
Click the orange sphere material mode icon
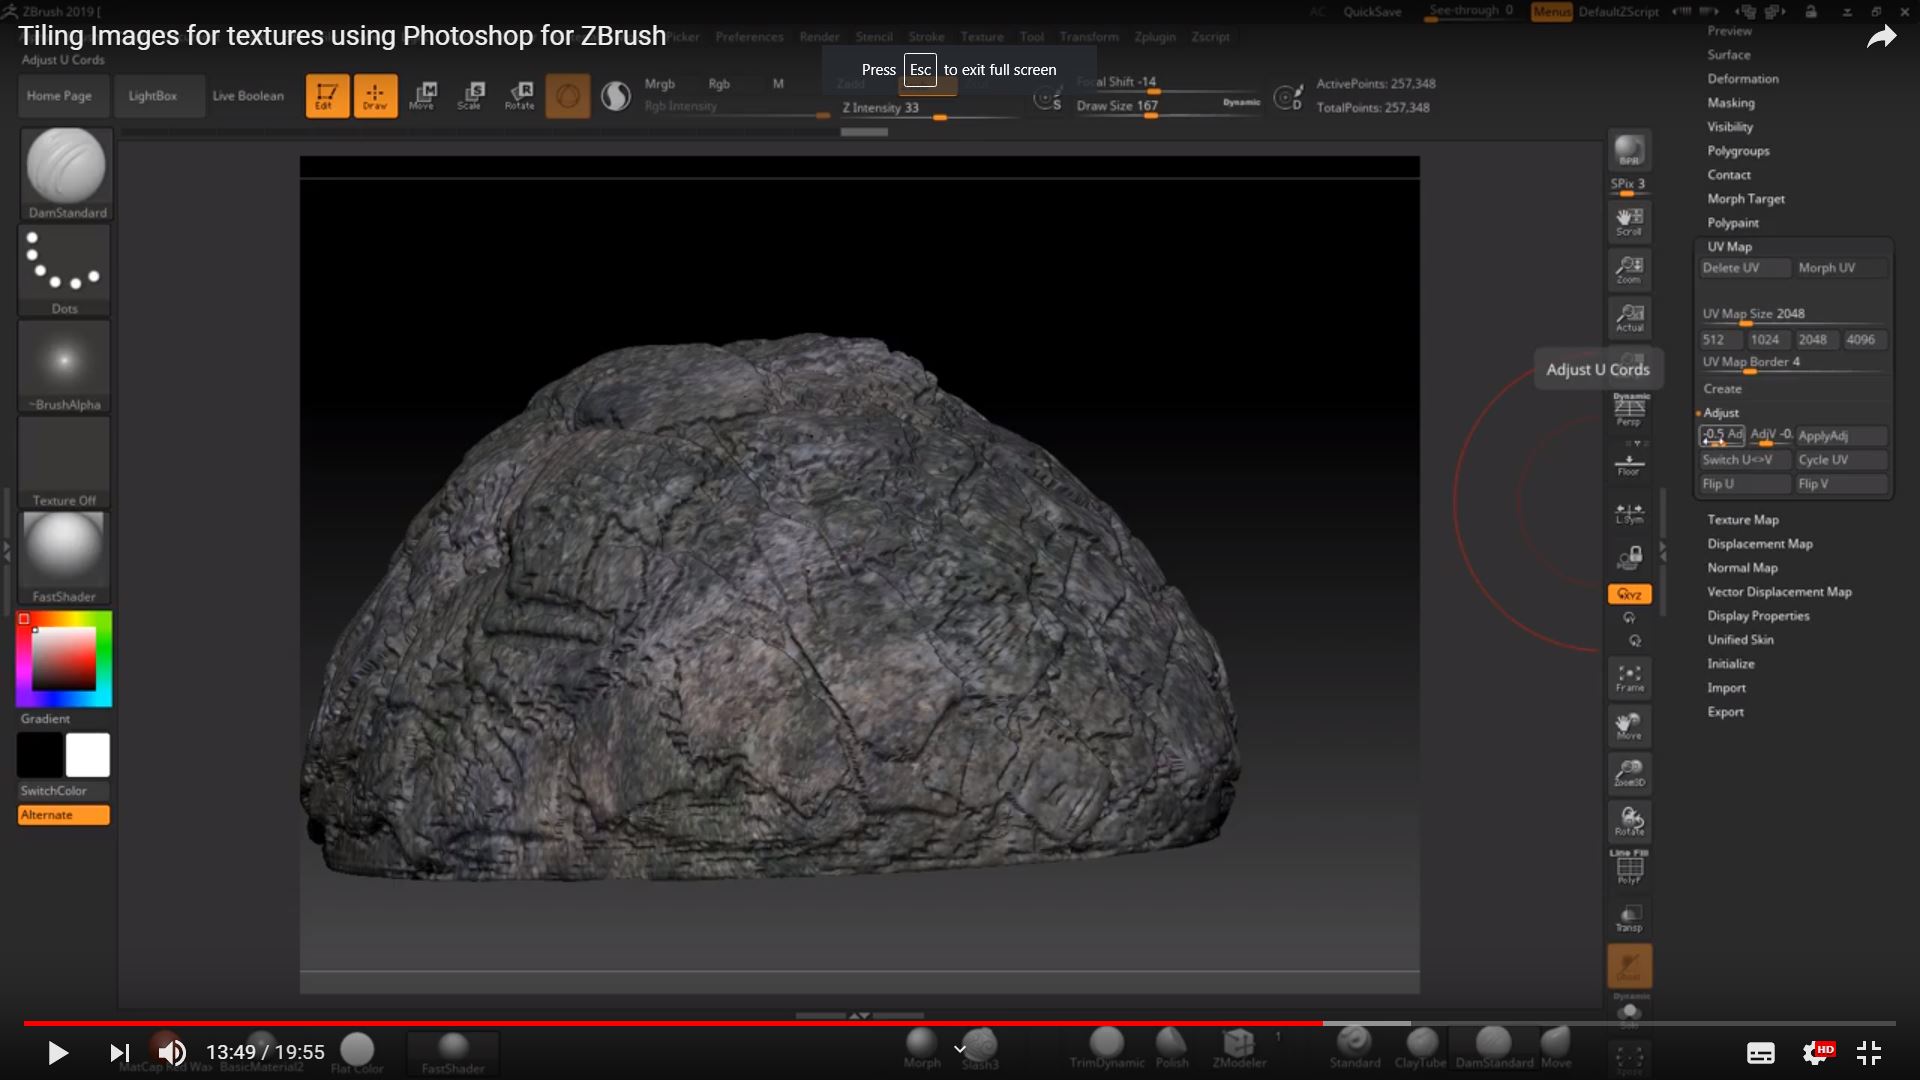pyautogui.click(x=567, y=96)
